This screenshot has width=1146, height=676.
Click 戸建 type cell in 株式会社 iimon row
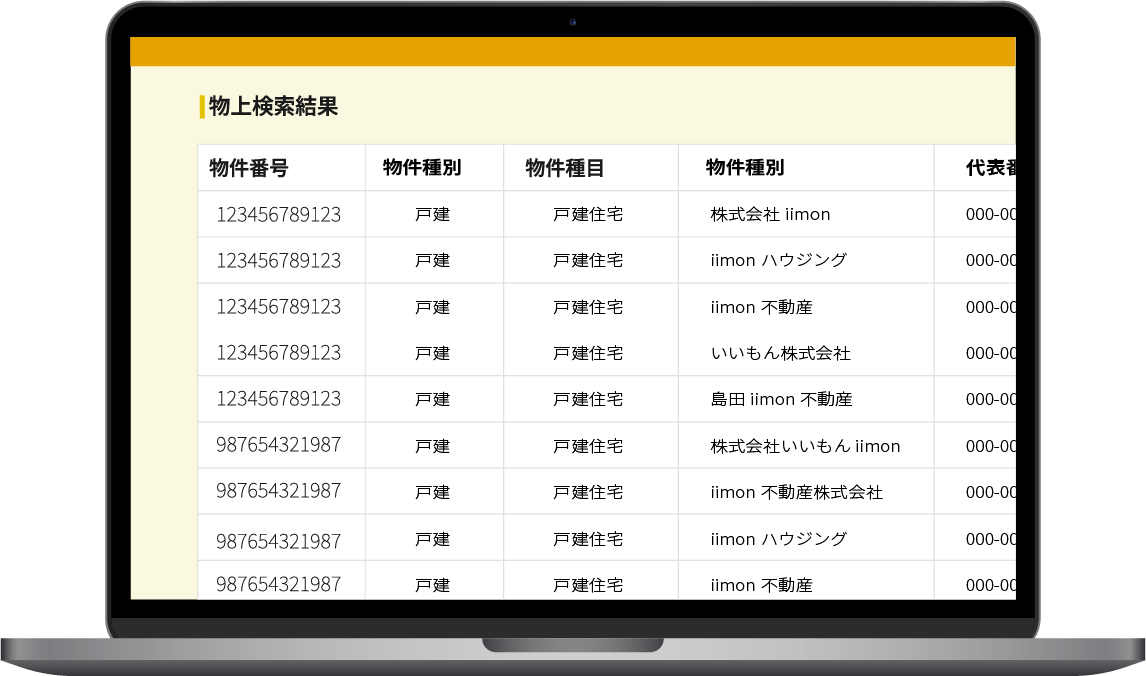[x=432, y=214]
